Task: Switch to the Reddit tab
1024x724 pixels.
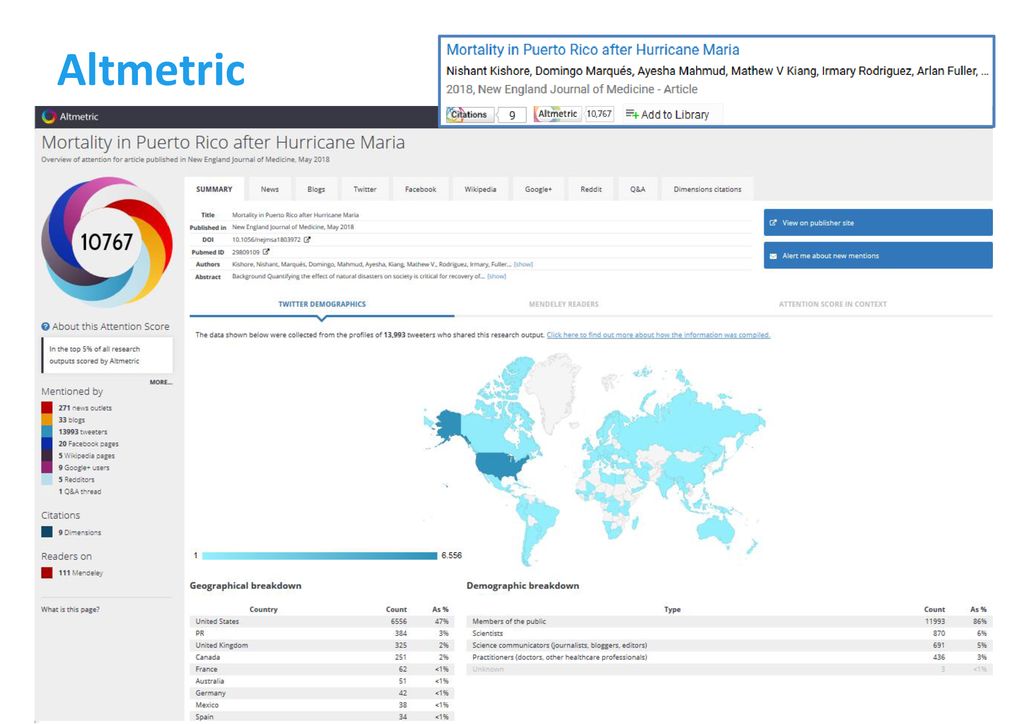Action: [591, 189]
